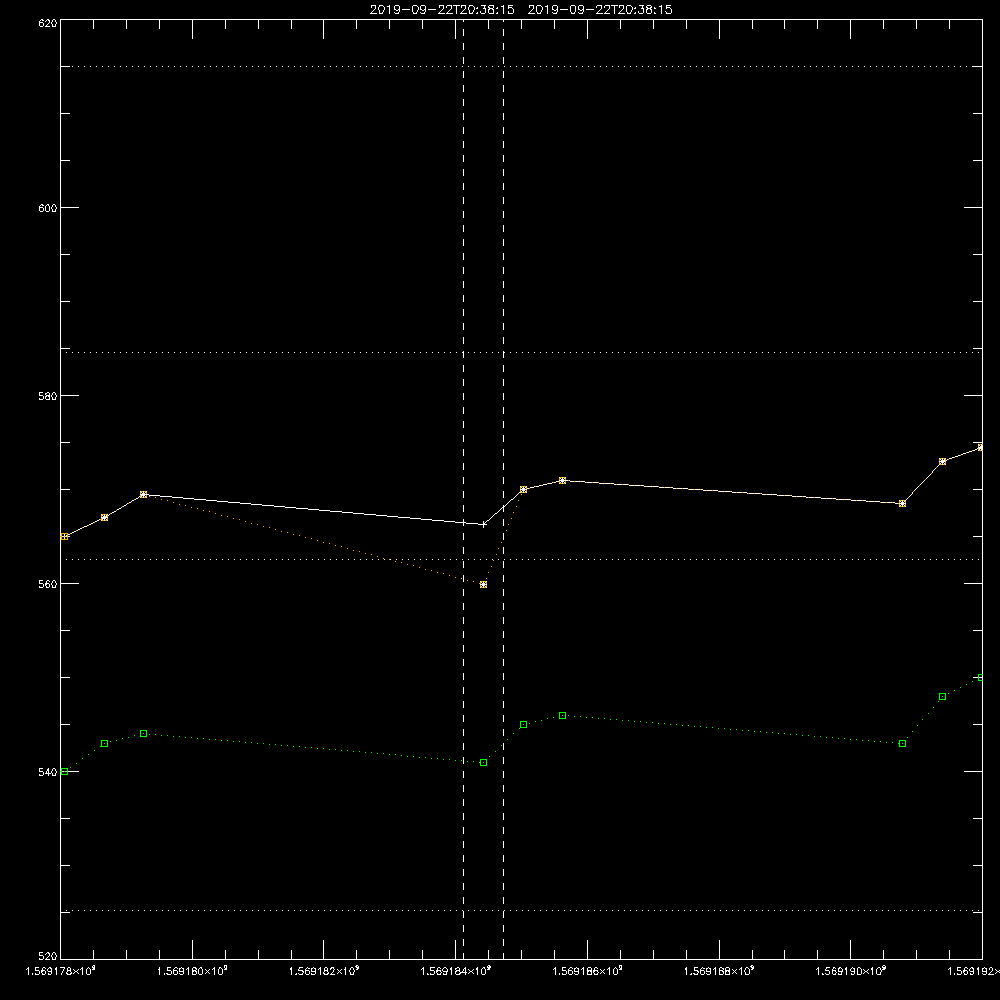Select the green square data point at 550
1000x1000 pixels.
tap(981, 677)
